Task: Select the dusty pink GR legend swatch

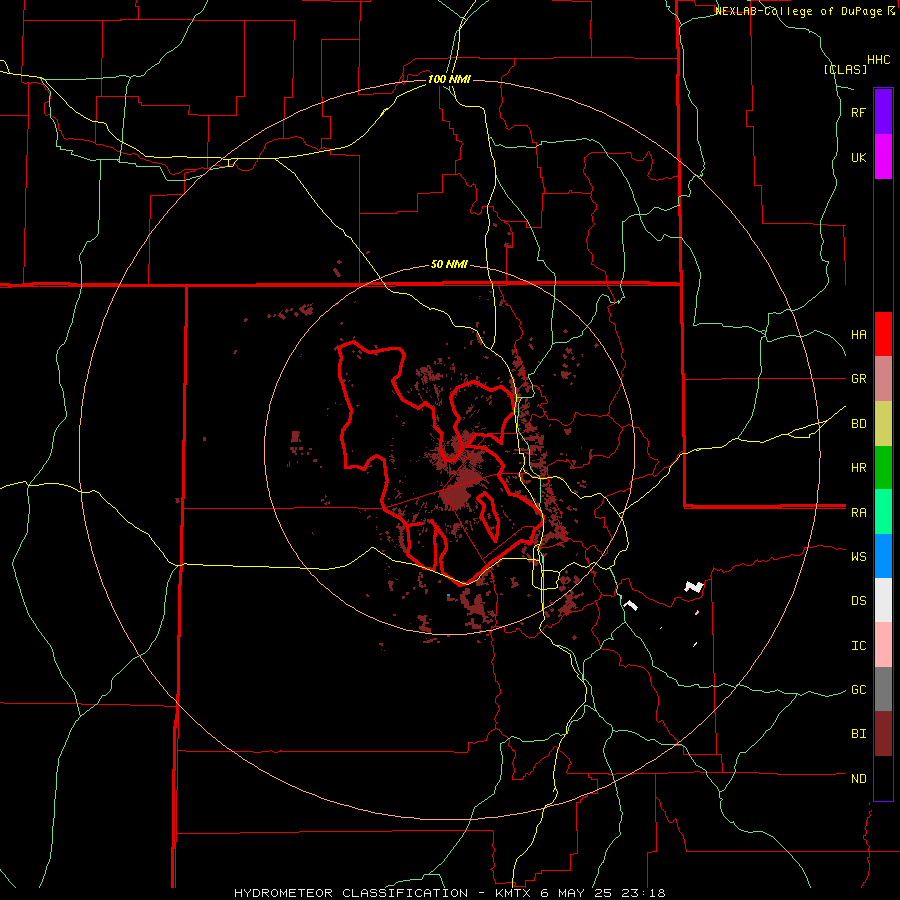Action: point(883,379)
